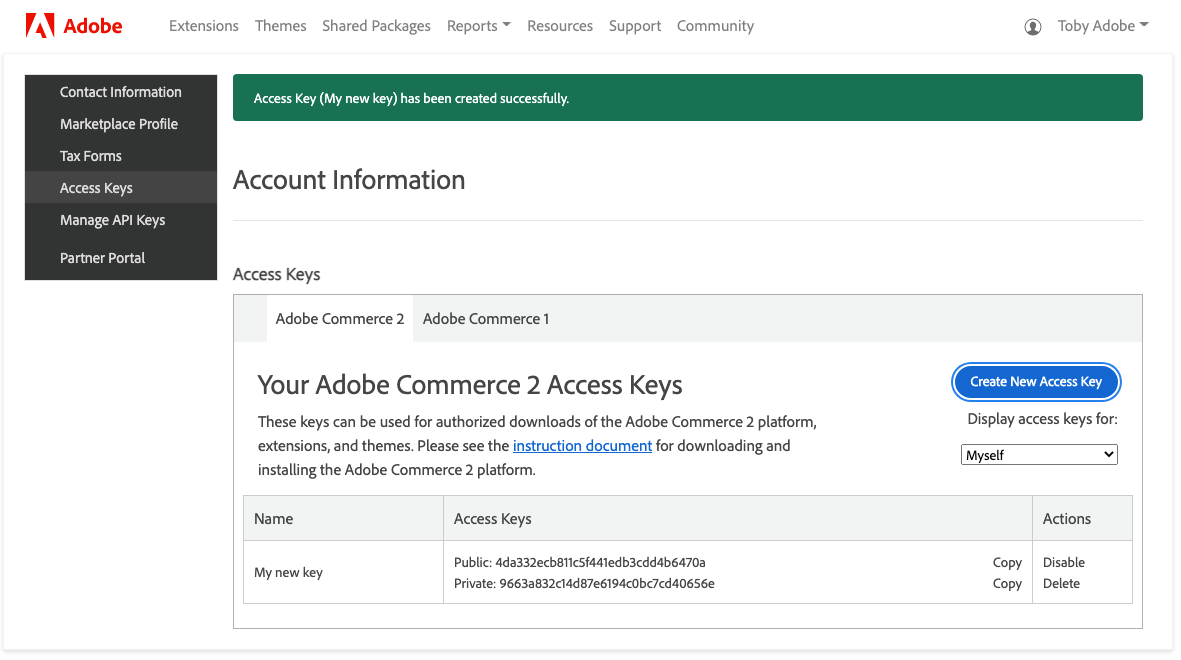Visit the Community page

[x=715, y=26]
